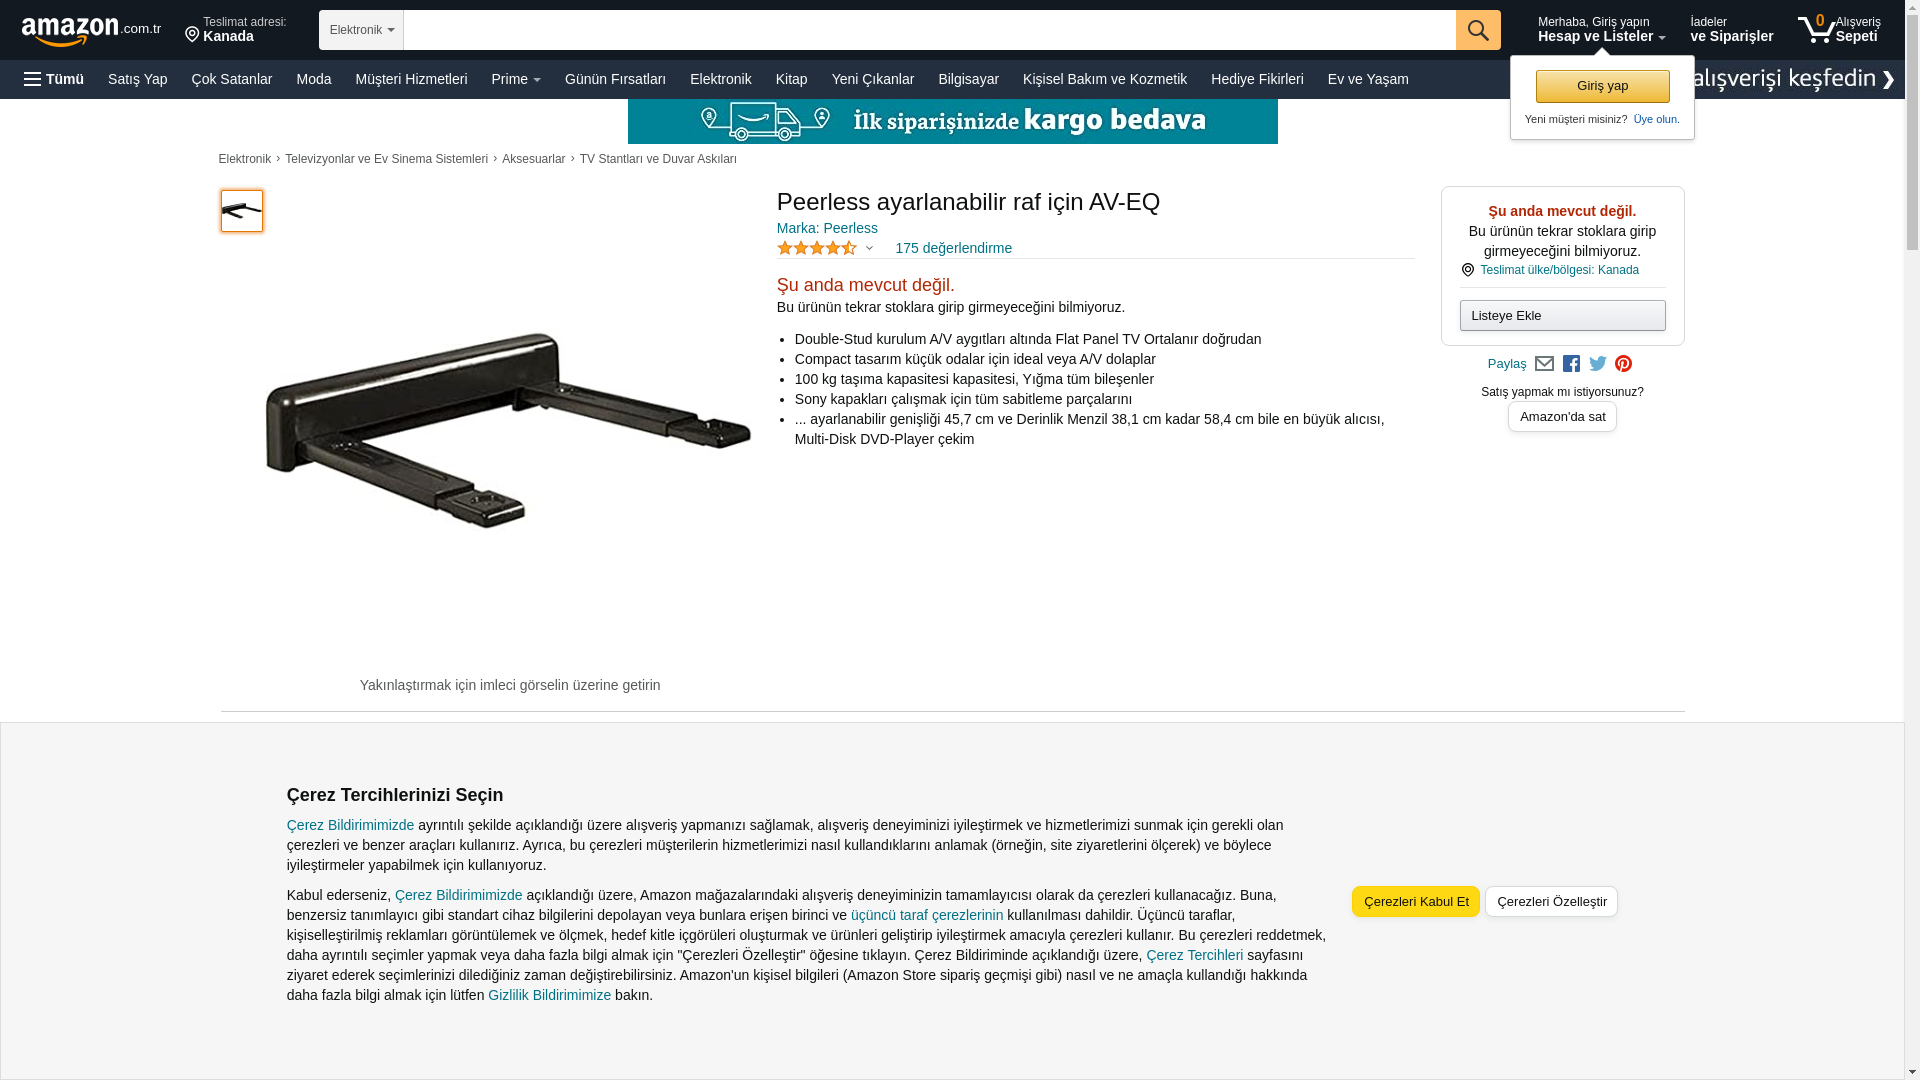
Task: Select the product image thumbnail
Action: pos(242,211)
